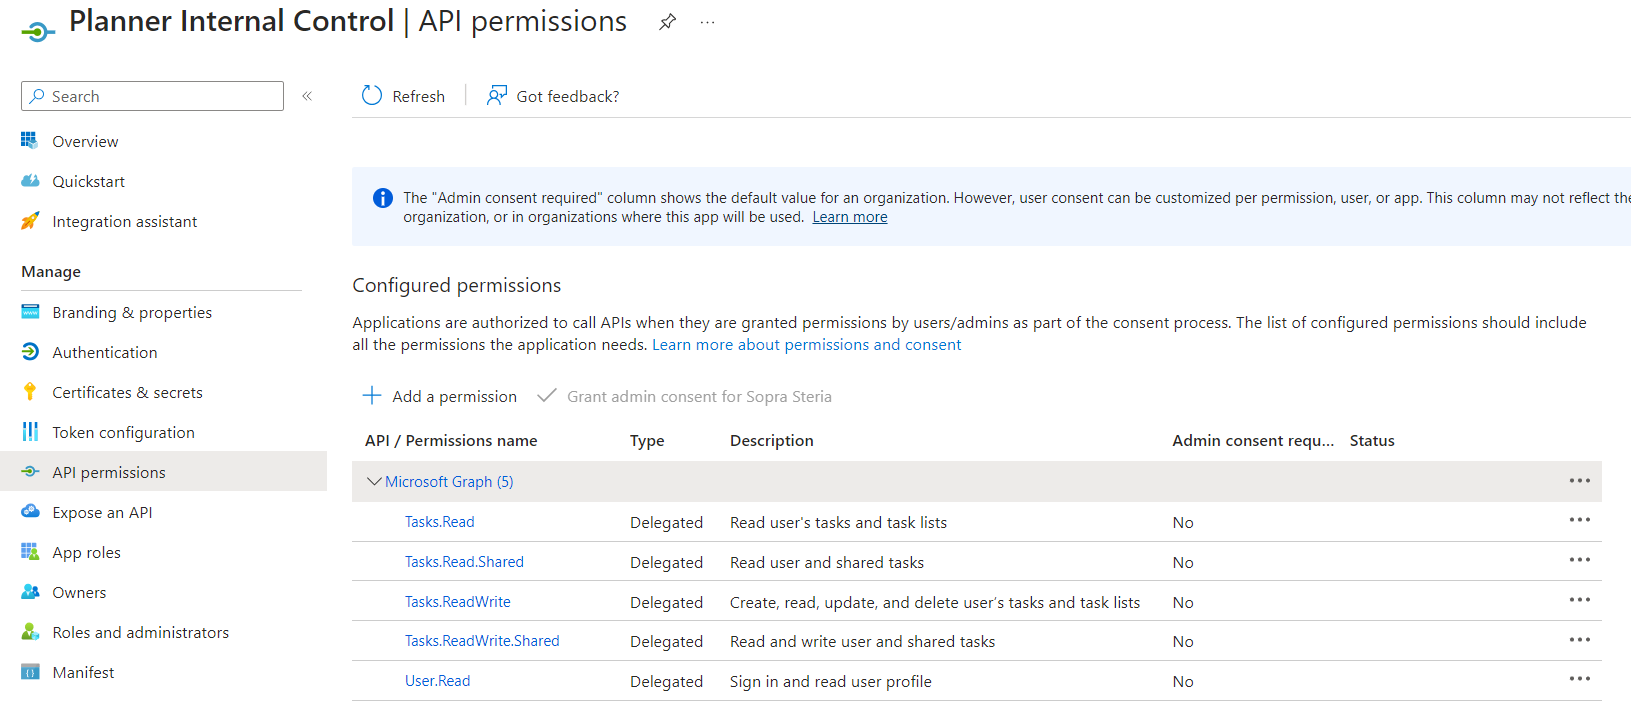1631x711 pixels.
Task: Click into the sidebar Search field
Action: click(152, 96)
